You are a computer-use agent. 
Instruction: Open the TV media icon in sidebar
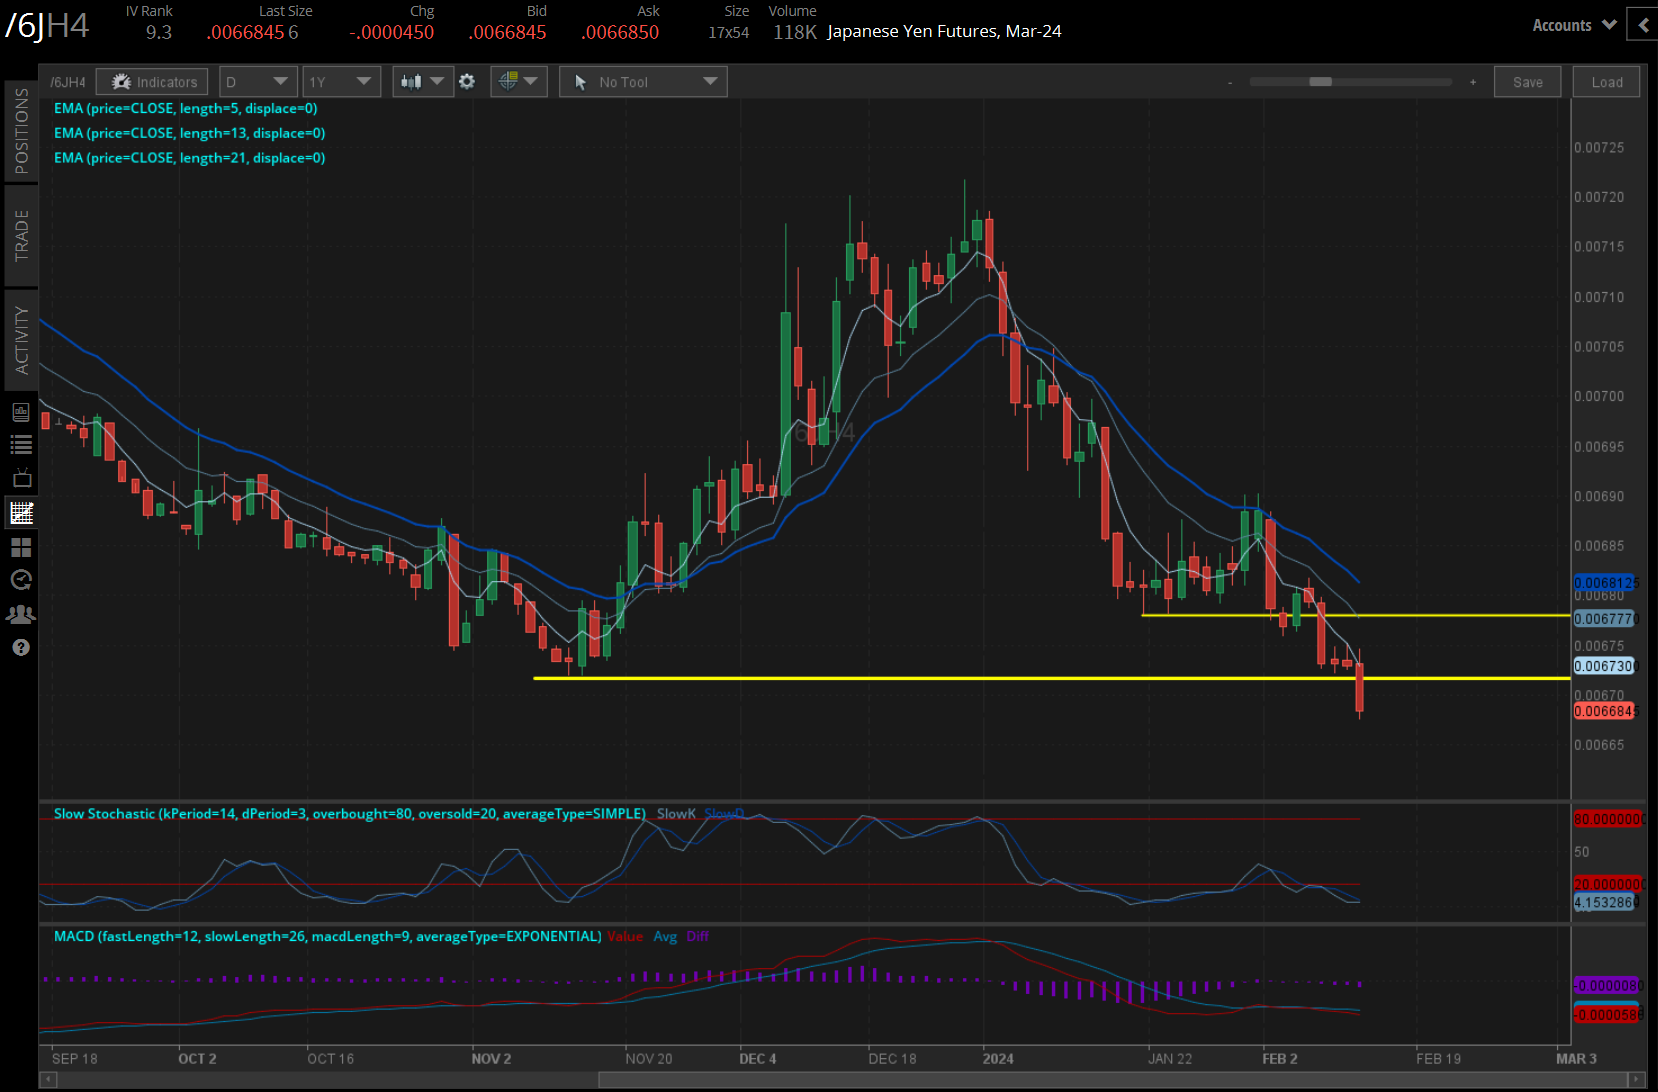tap(21, 478)
